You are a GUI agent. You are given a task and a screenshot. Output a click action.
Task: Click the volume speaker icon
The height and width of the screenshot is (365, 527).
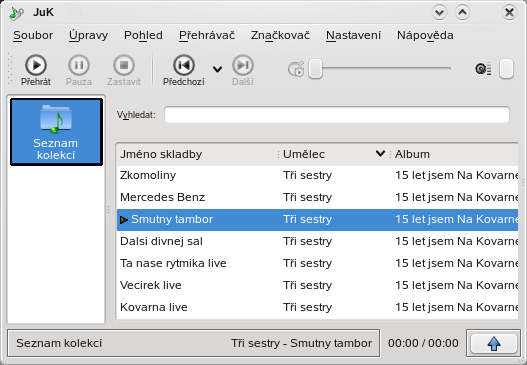click(483, 69)
